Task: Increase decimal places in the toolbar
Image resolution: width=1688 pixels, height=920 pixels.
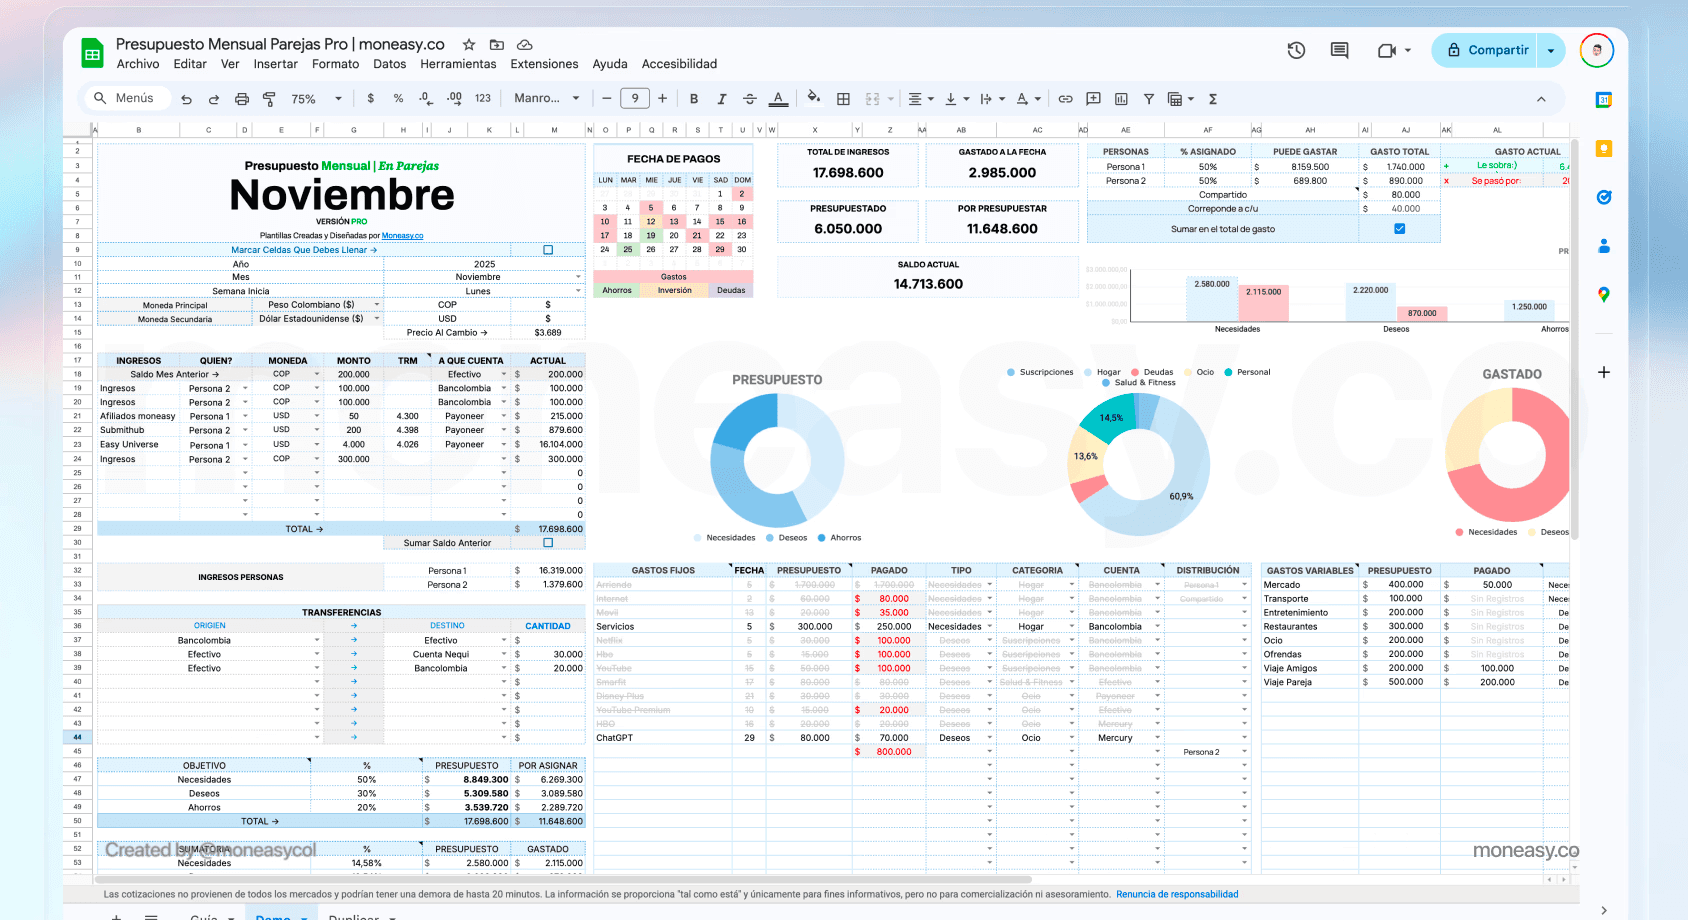Action: pos(454,99)
